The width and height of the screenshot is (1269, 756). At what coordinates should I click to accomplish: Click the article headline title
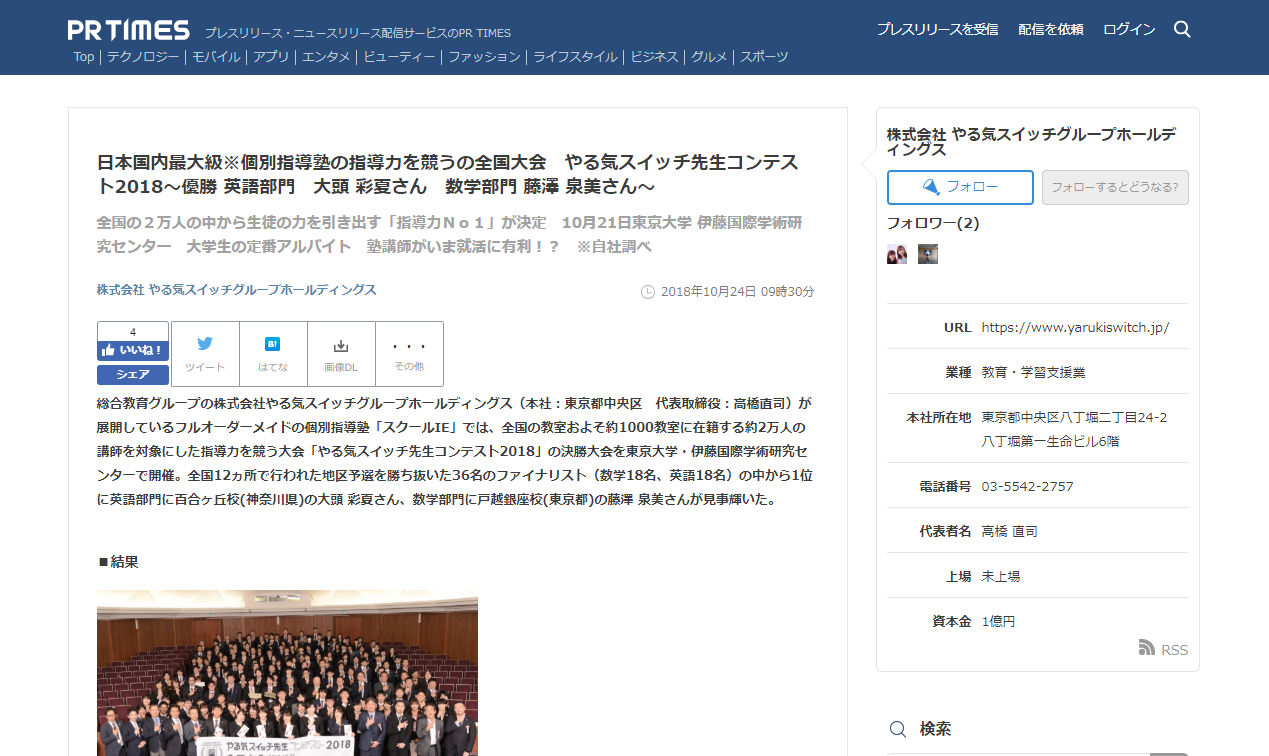[448, 174]
